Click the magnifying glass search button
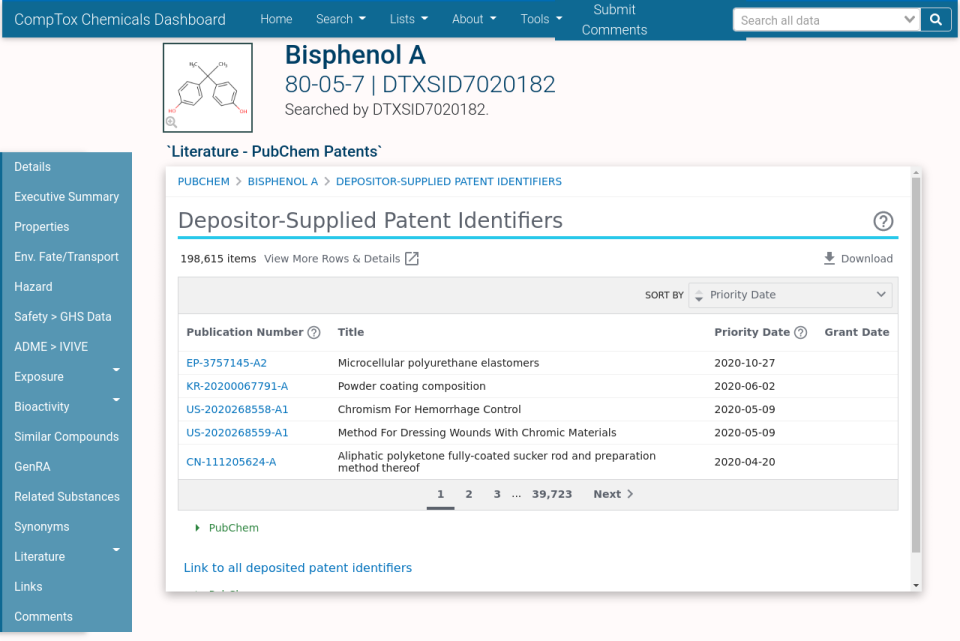The width and height of the screenshot is (960, 641). coord(936,20)
